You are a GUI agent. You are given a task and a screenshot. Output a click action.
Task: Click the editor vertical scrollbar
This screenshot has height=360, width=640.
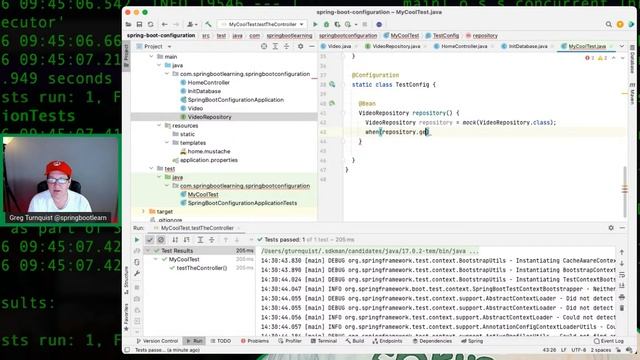624,191
